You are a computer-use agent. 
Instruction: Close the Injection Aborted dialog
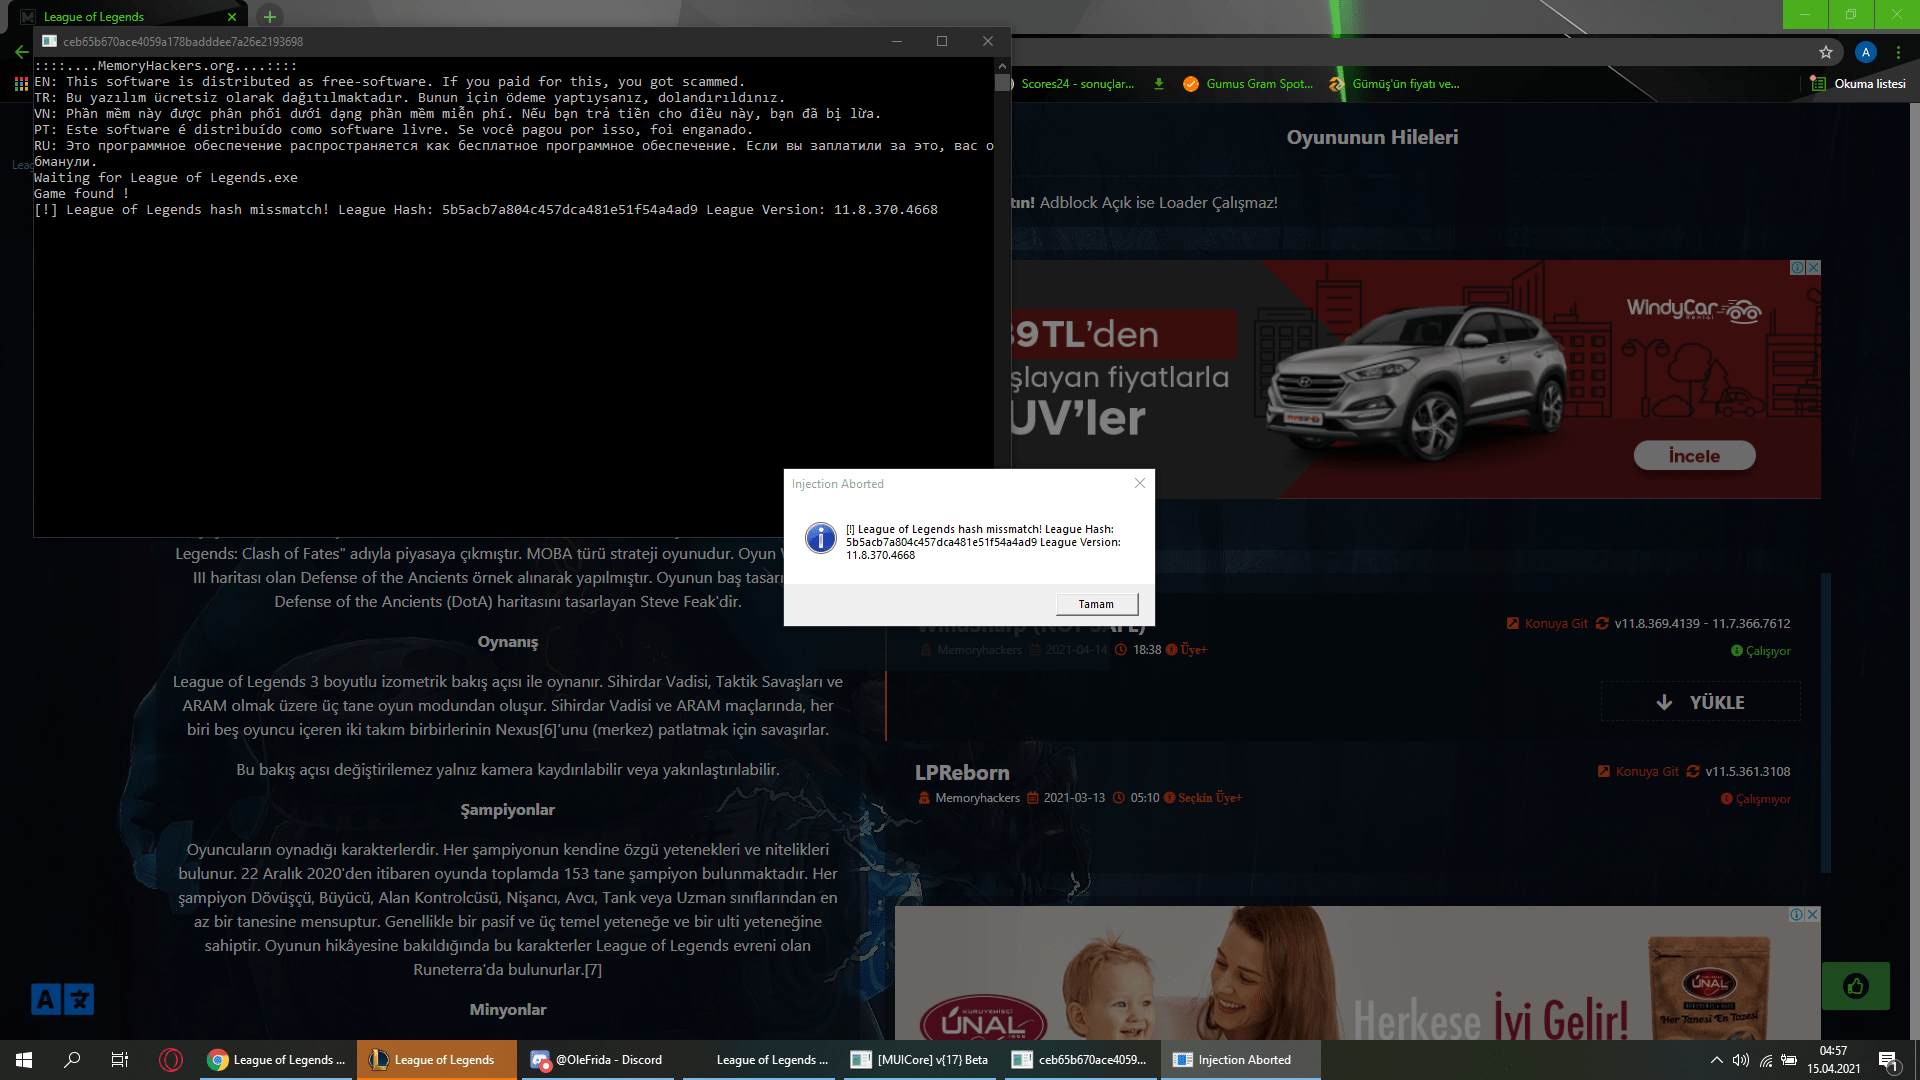tap(1139, 483)
